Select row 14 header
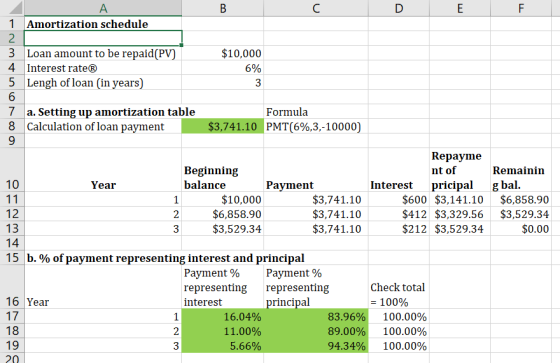Image resolution: width=560 pixels, height=363 pixels. [x=12, y=243]
